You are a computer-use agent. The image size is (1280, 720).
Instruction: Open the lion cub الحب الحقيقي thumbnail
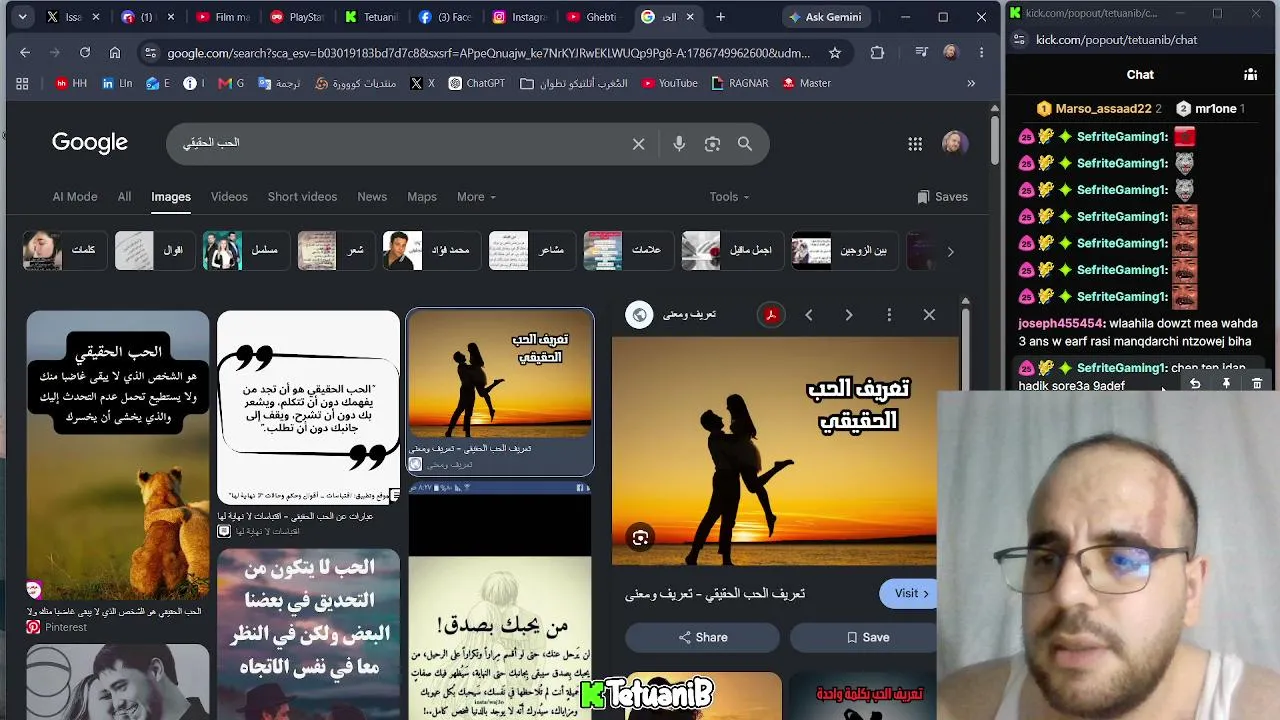pos(118,455)
